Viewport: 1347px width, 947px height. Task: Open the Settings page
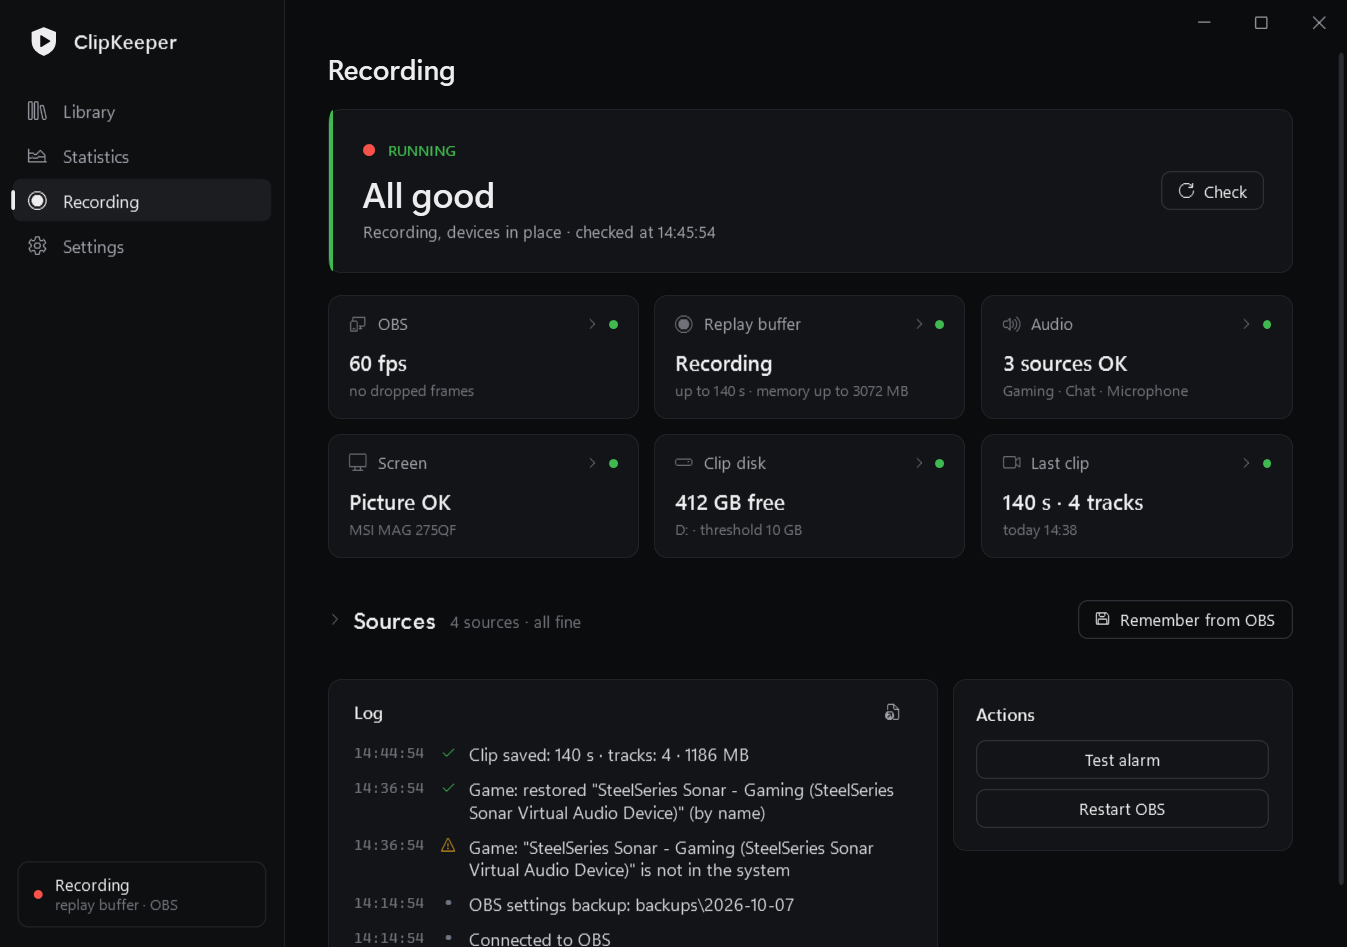[x=142, y=246]
